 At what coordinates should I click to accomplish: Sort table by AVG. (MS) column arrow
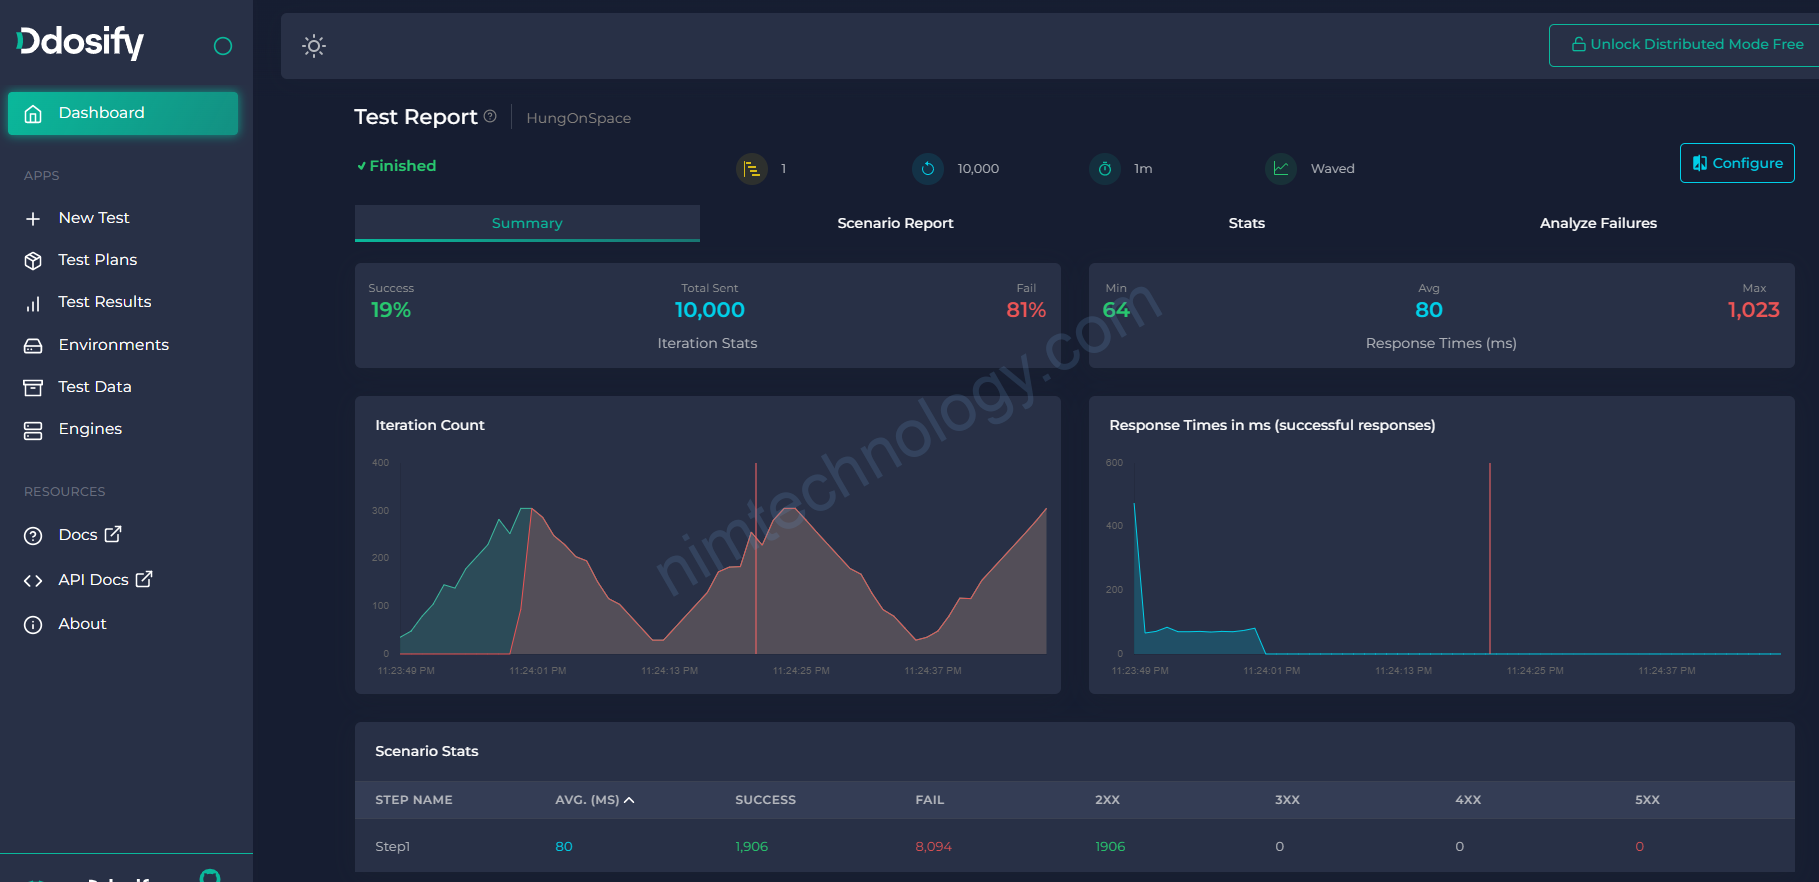[x=629, y=800]
